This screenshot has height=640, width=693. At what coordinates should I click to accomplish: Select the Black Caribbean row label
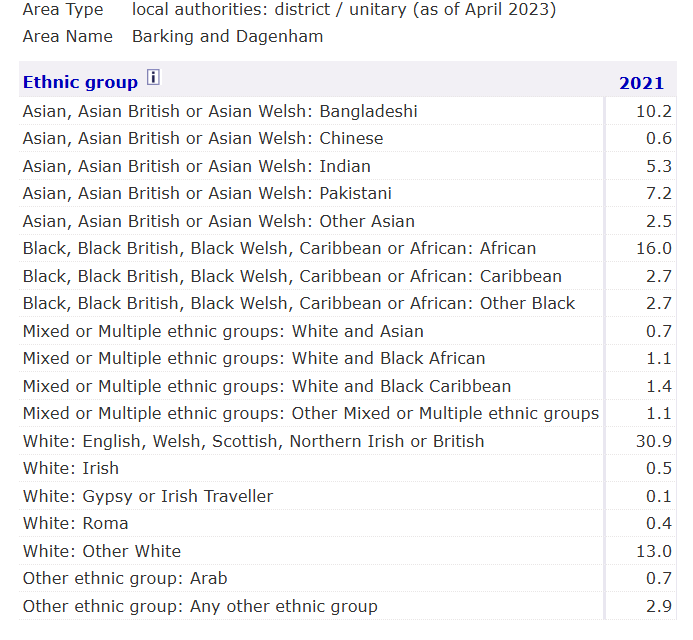(292, 277)
